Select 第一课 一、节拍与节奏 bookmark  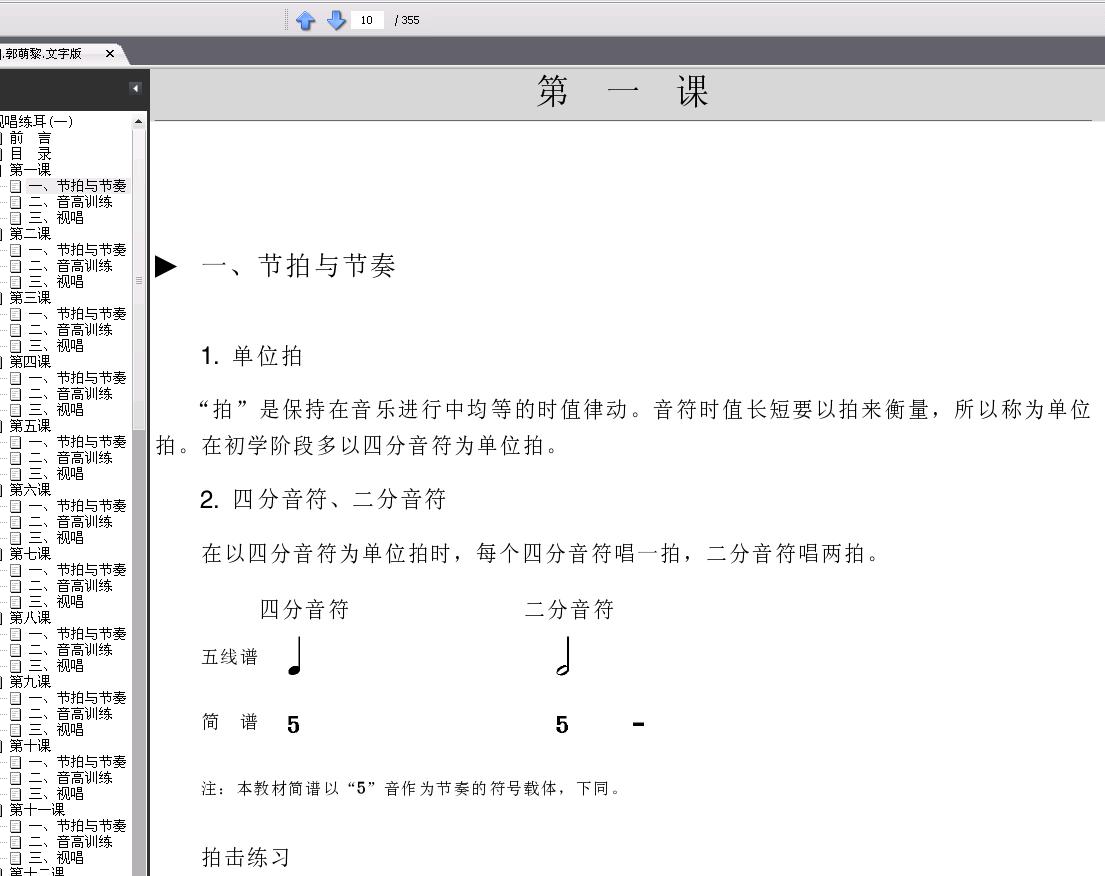tap(78, 186)
